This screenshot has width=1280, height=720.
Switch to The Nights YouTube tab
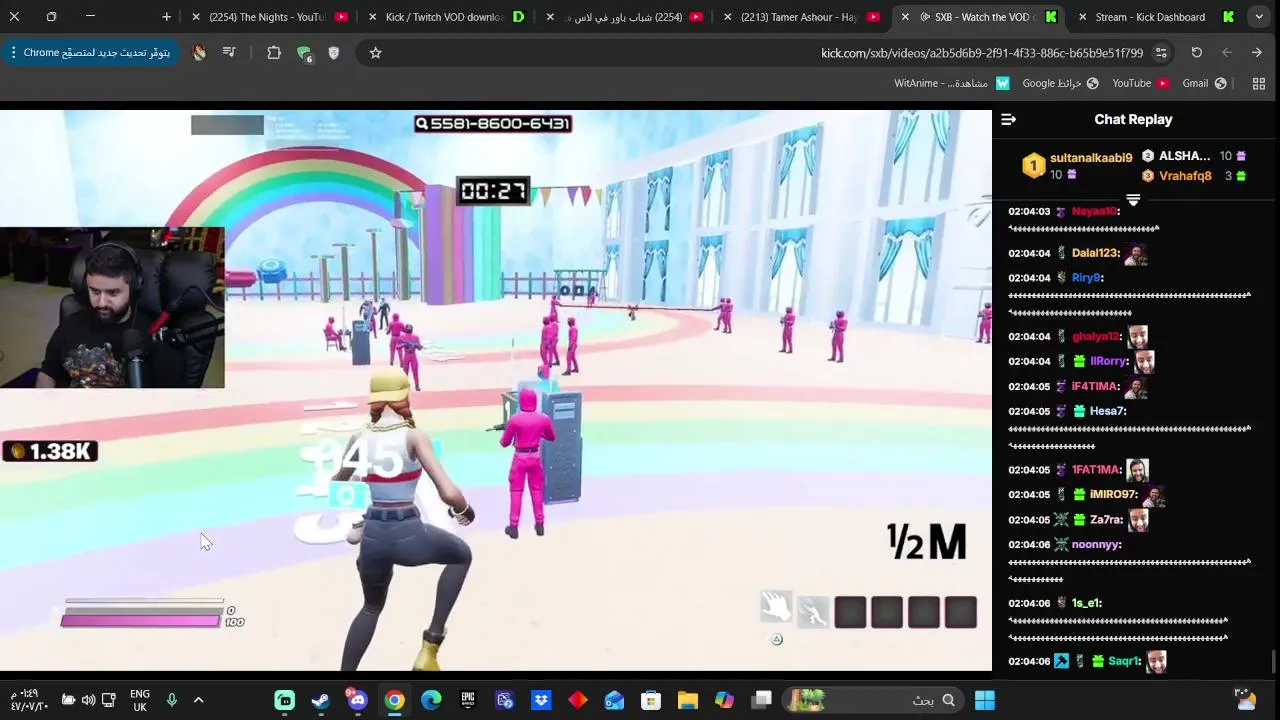tap(270, 17)
